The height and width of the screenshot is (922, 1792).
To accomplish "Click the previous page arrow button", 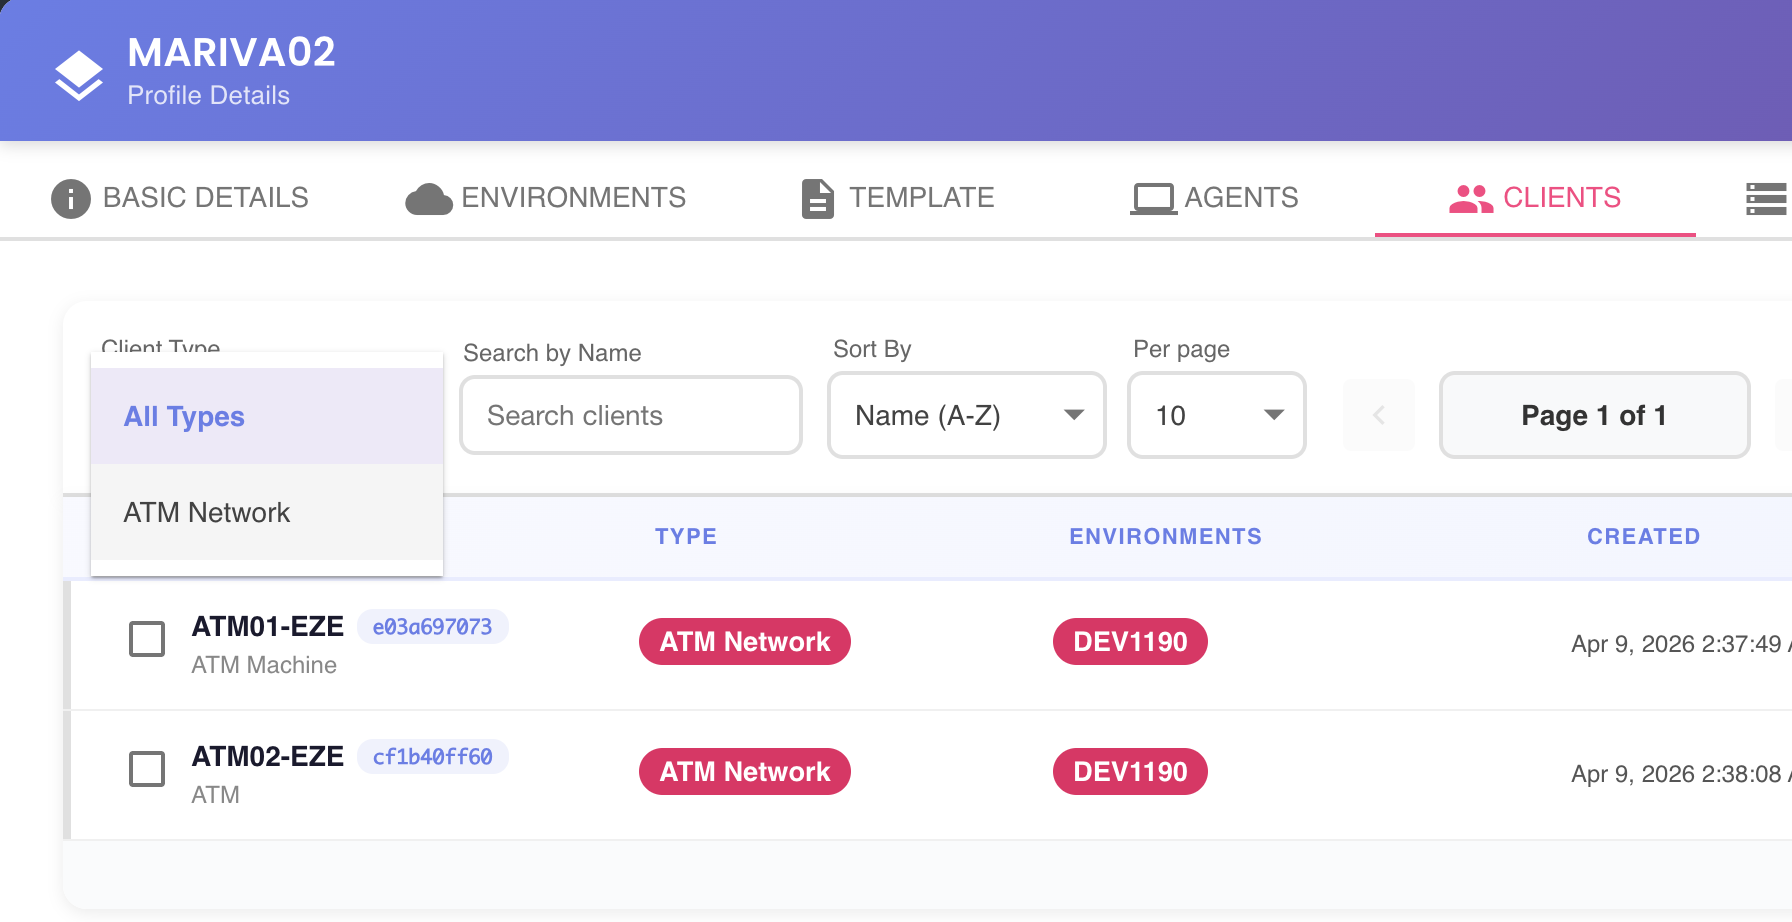I will pyautogui.click(x=1379, y=415).
